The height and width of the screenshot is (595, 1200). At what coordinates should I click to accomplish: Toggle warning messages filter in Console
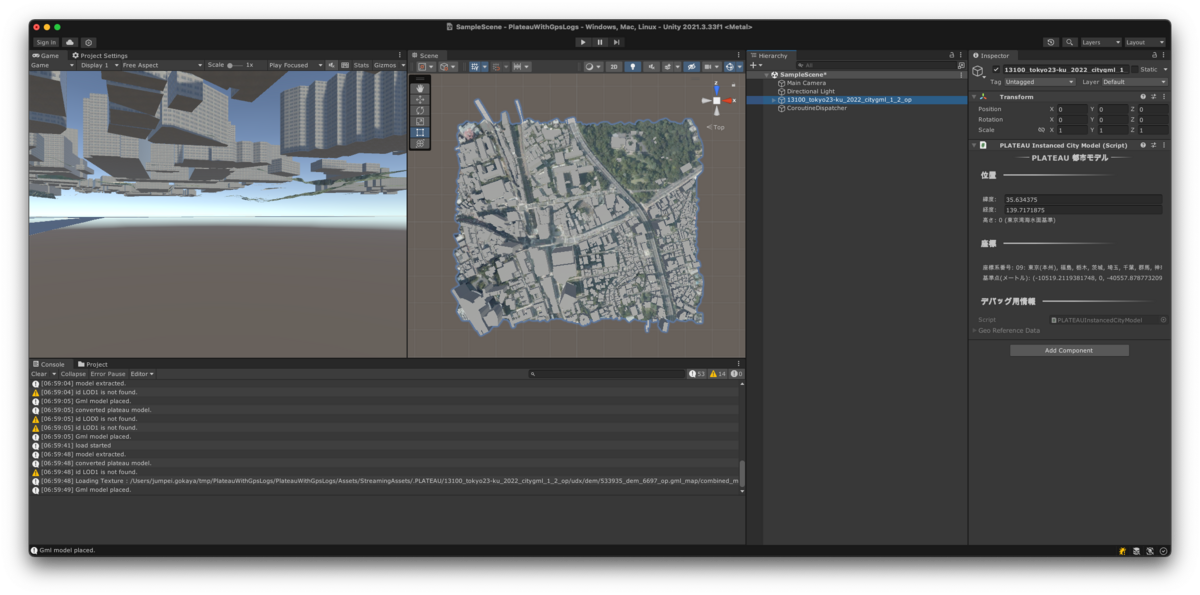point(718,374)
